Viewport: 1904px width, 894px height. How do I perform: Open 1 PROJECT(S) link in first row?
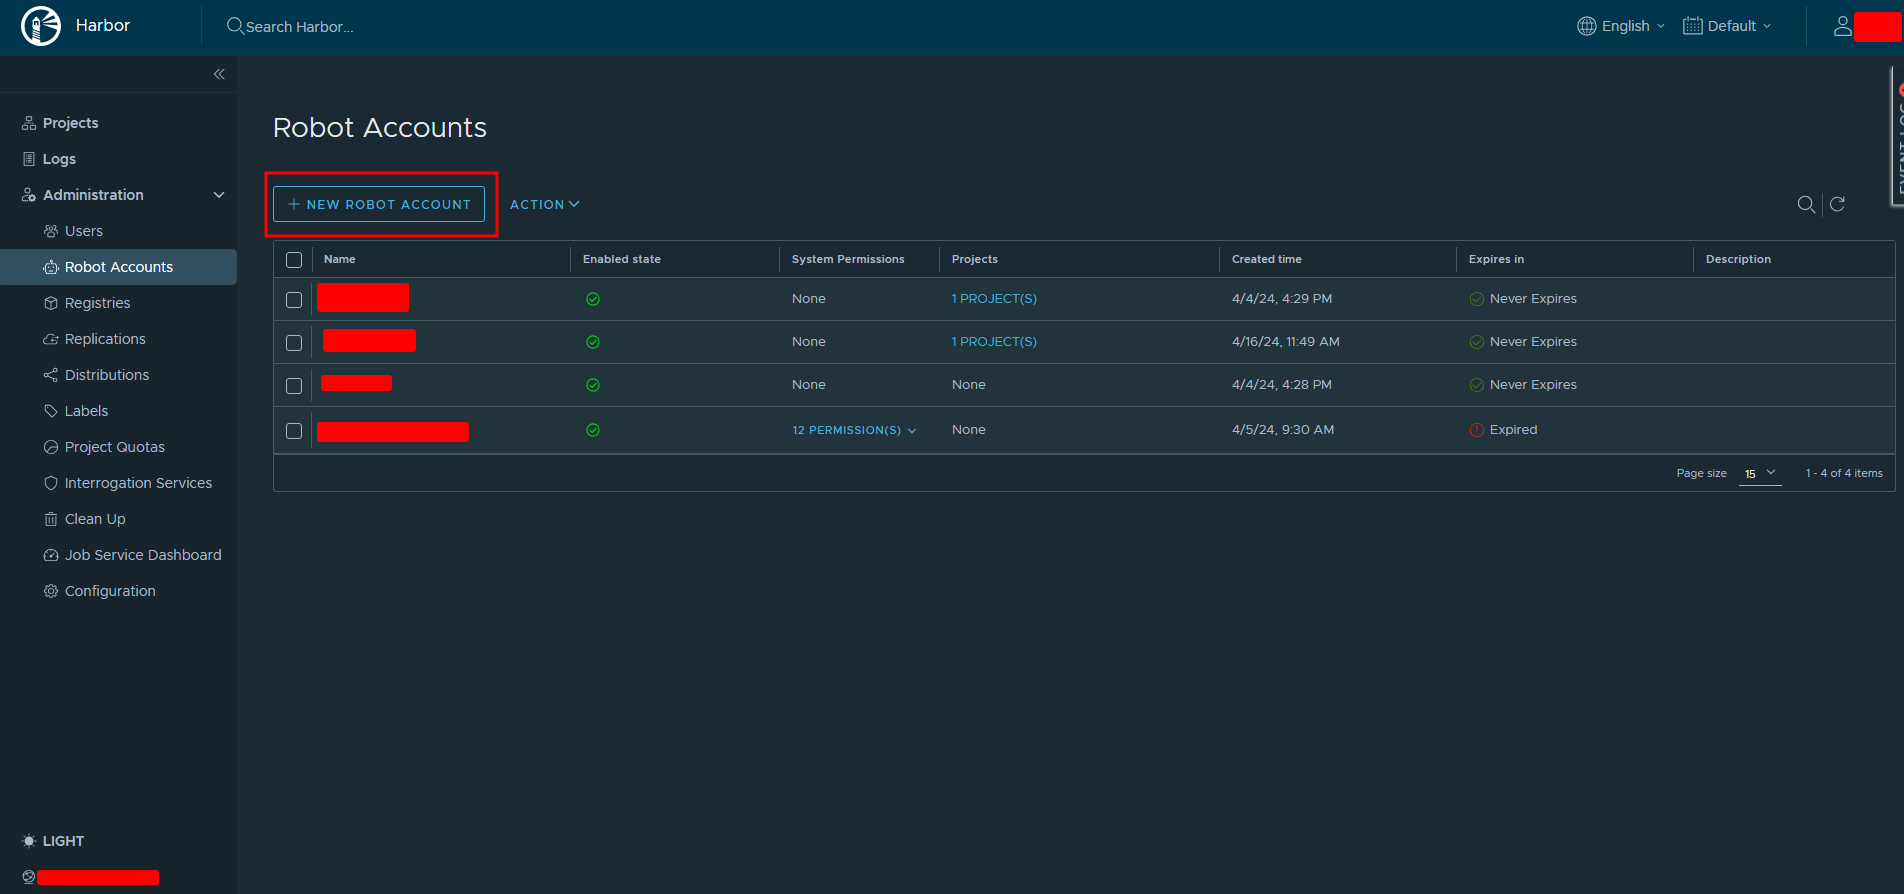994,299
